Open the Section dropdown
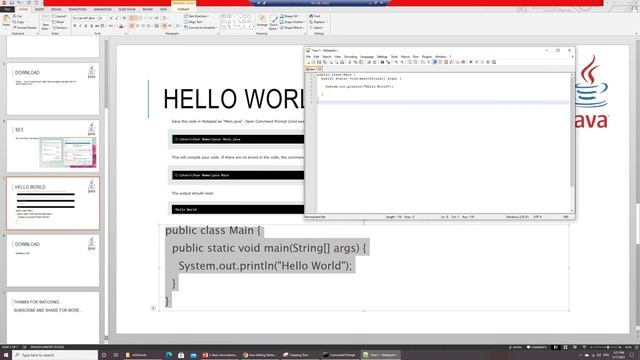Screen dimensions: 640x360 (60, 28)
